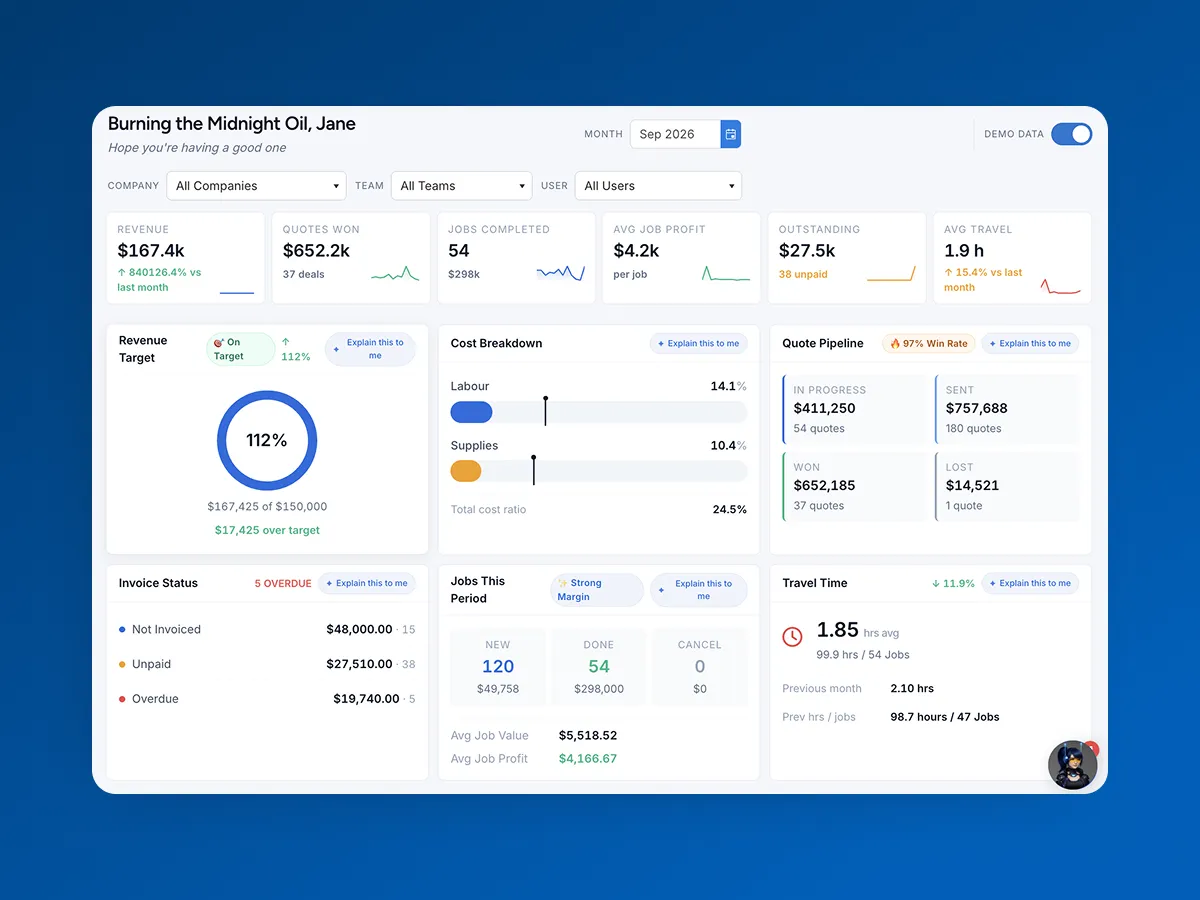This screenshot has height=900, width=1200.
Task: Click the 11.9% decrease in Travel Time
Action: tap(953, 583)
